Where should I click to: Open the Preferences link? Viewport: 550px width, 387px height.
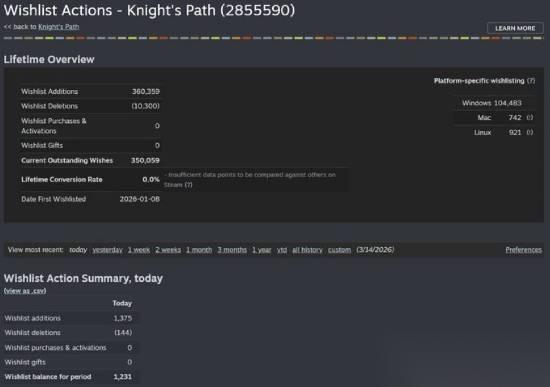click(x=523, y=250)
